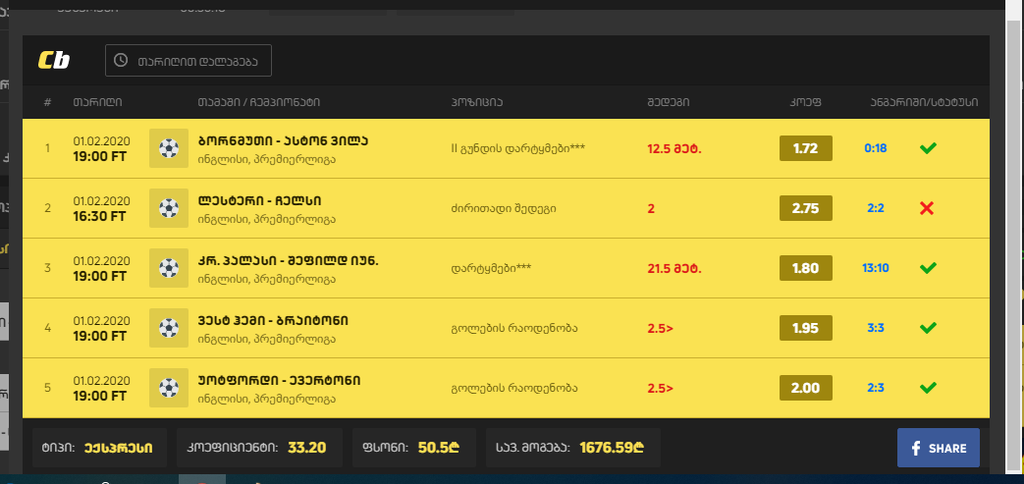Click ანგარიში/სტატუსი column header

point(924,103)
